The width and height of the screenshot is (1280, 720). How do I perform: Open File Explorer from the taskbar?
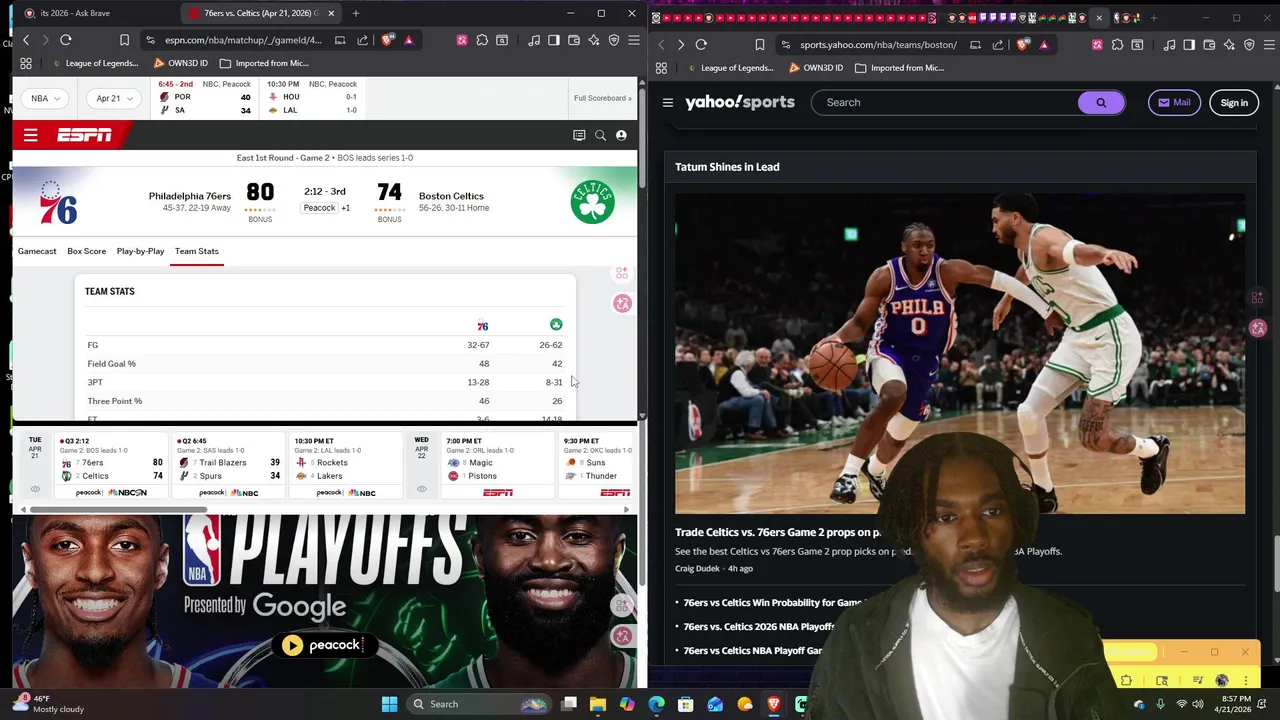pyautogui.click(x=597, y=704)
